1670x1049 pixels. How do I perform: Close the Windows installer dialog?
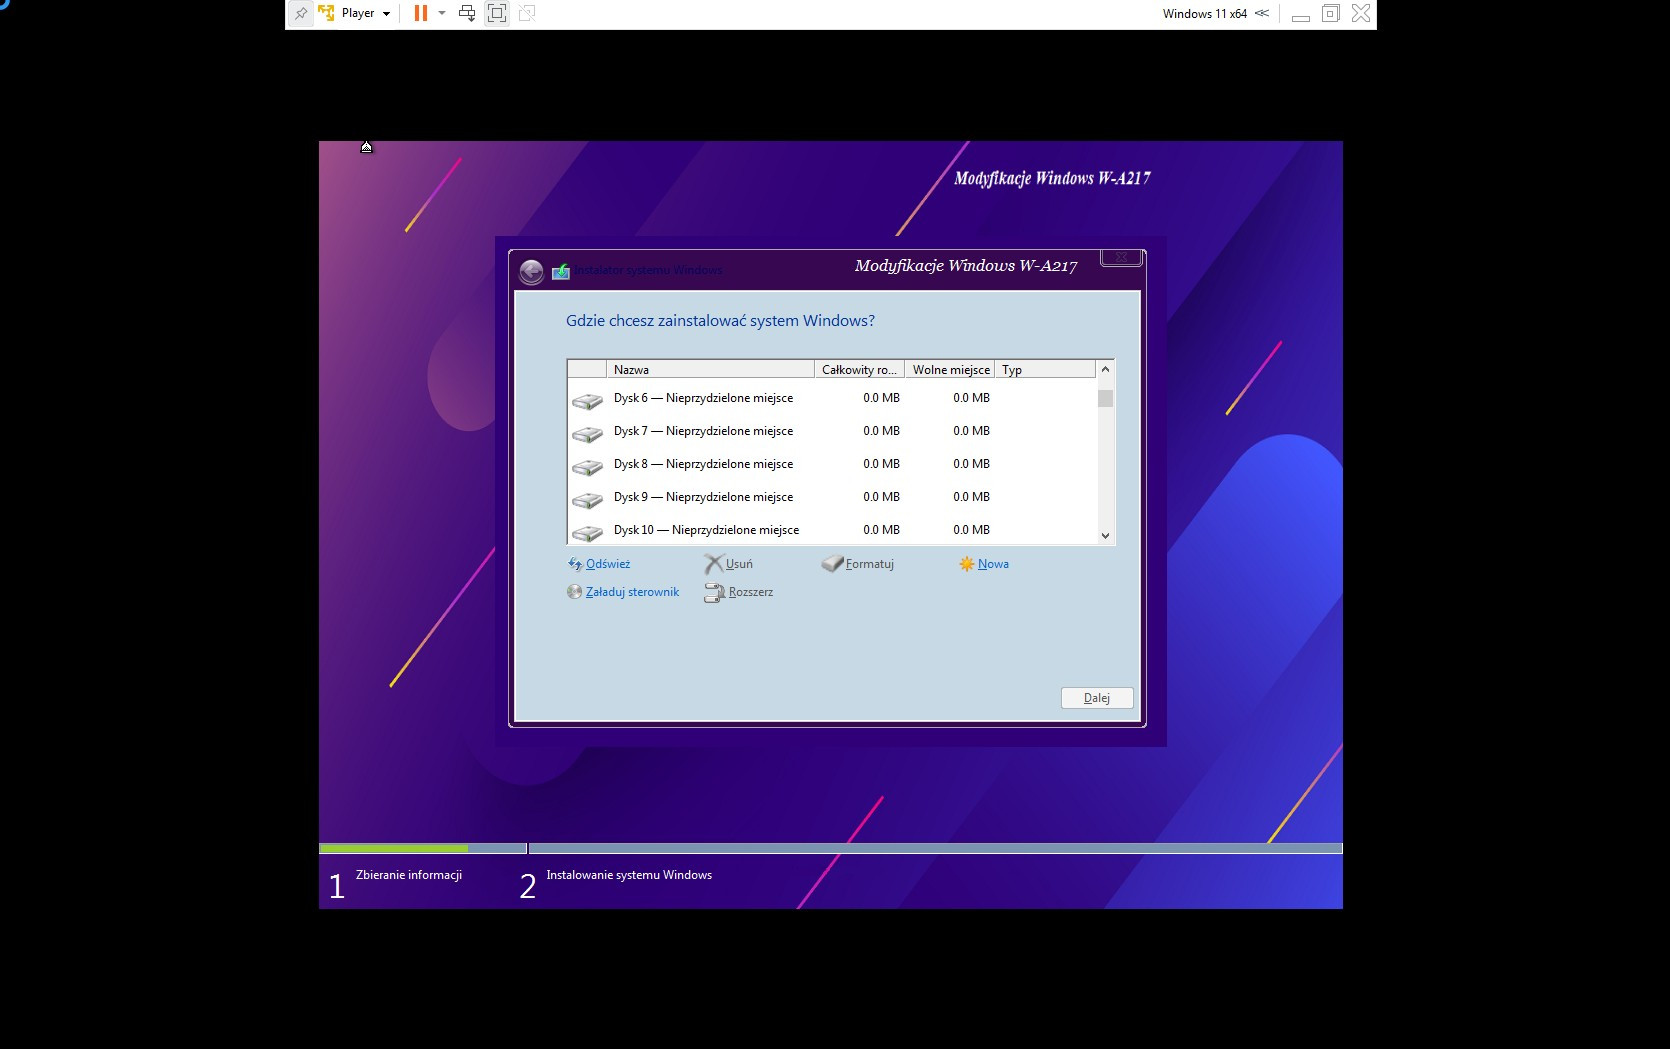coord(1121,257)
